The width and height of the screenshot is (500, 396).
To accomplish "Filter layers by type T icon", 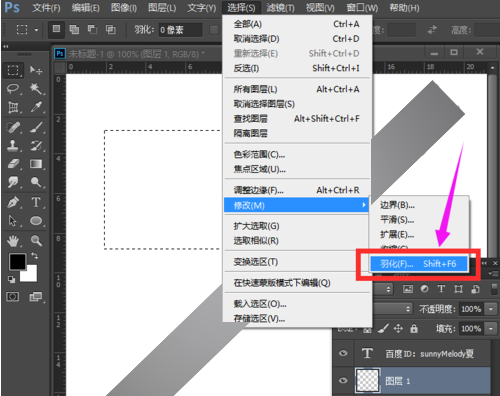I will coord(441,289).
